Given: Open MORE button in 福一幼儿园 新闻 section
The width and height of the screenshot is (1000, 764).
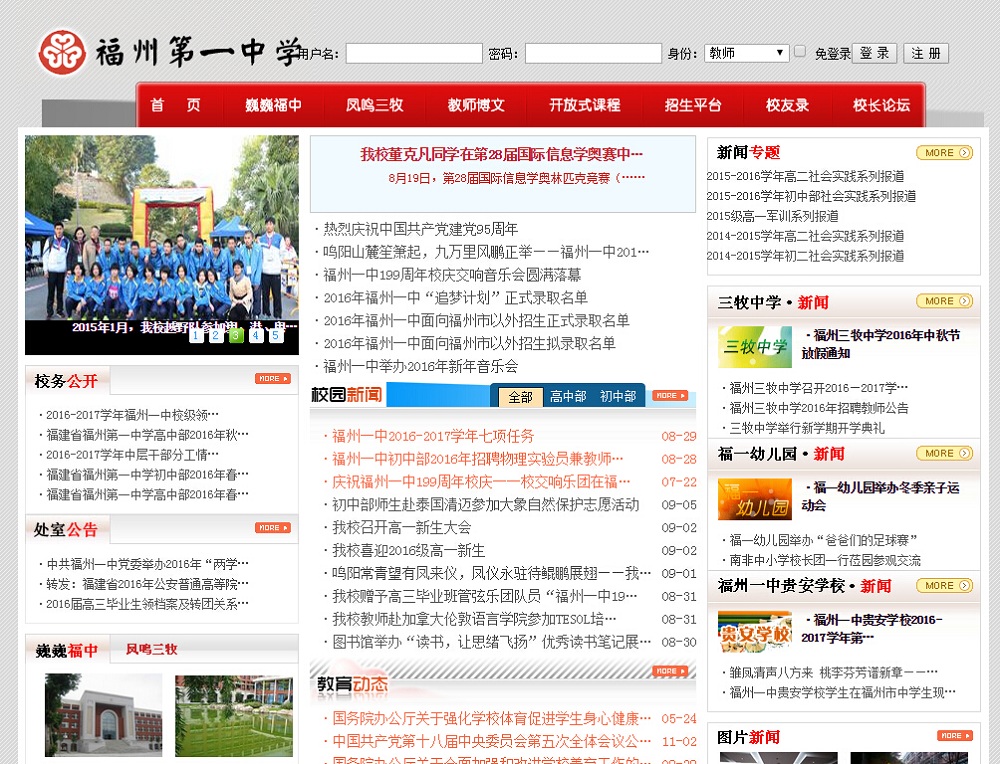Looking at the screenshot, I should (x=944, y=453).
